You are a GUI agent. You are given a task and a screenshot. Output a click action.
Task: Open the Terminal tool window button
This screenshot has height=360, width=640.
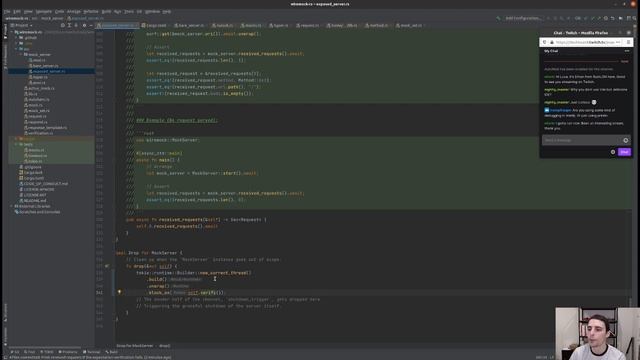pos(91,352)
